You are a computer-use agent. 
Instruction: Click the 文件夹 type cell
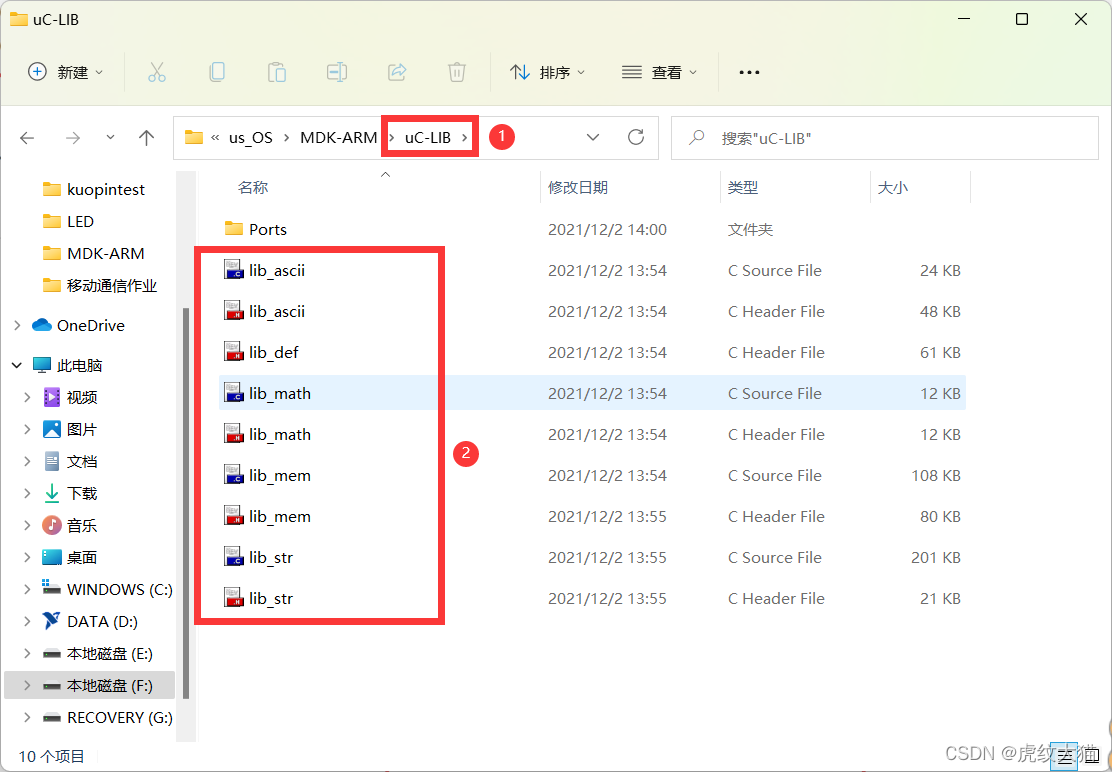point(750,229)
